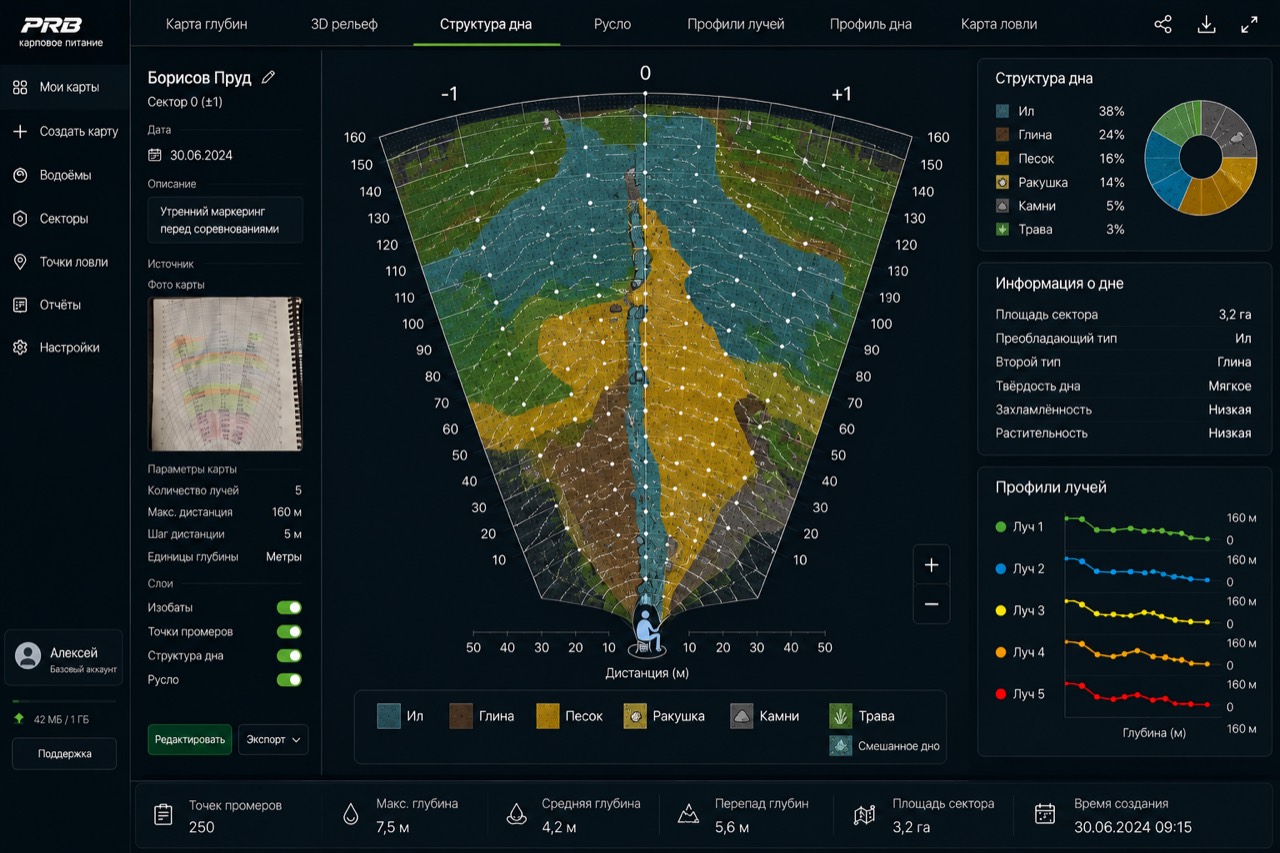
Task: Toggle the Изобаты layer switch
Action: (289, 607)
